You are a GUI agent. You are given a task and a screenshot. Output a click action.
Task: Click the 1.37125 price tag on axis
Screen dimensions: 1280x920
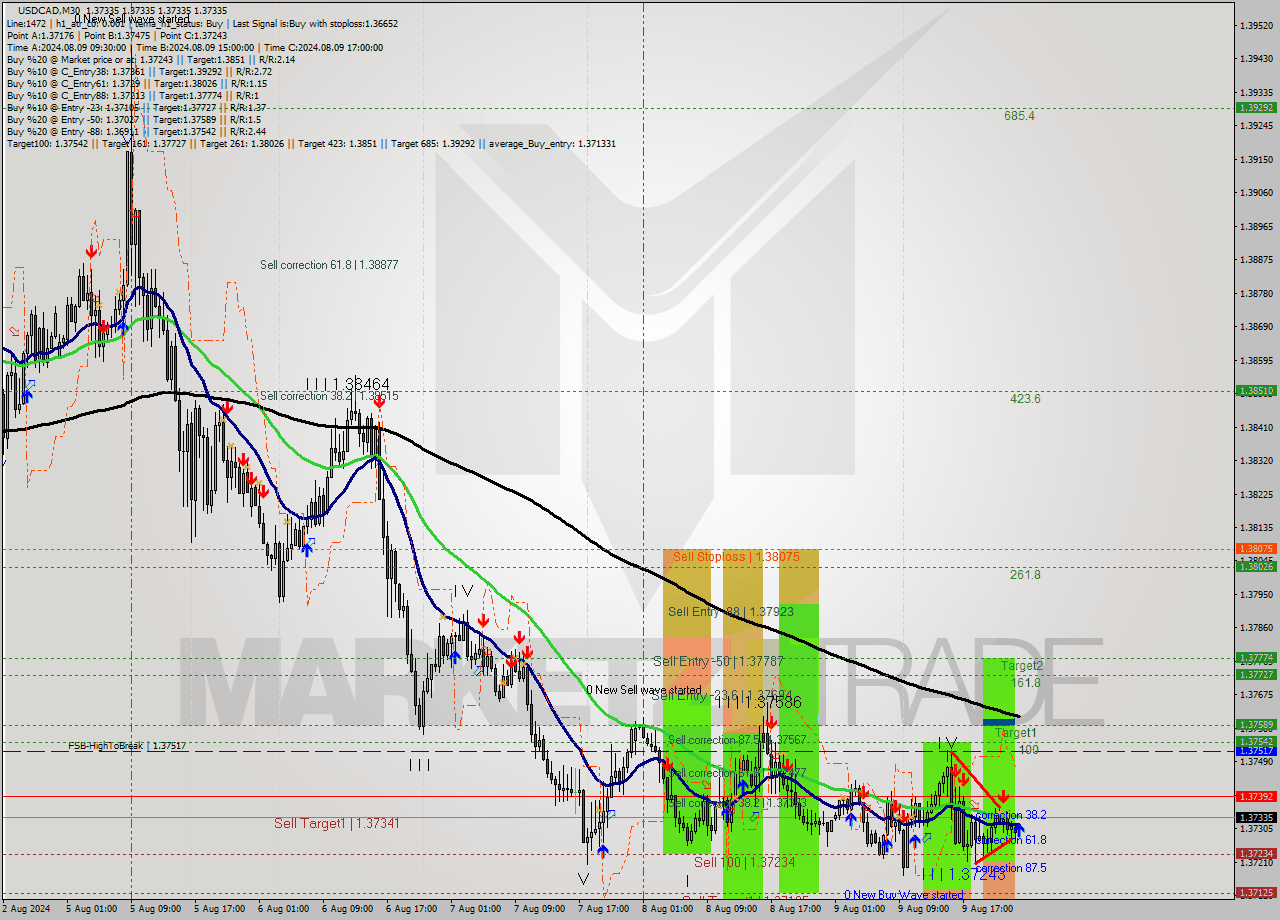pos(1255,892)
